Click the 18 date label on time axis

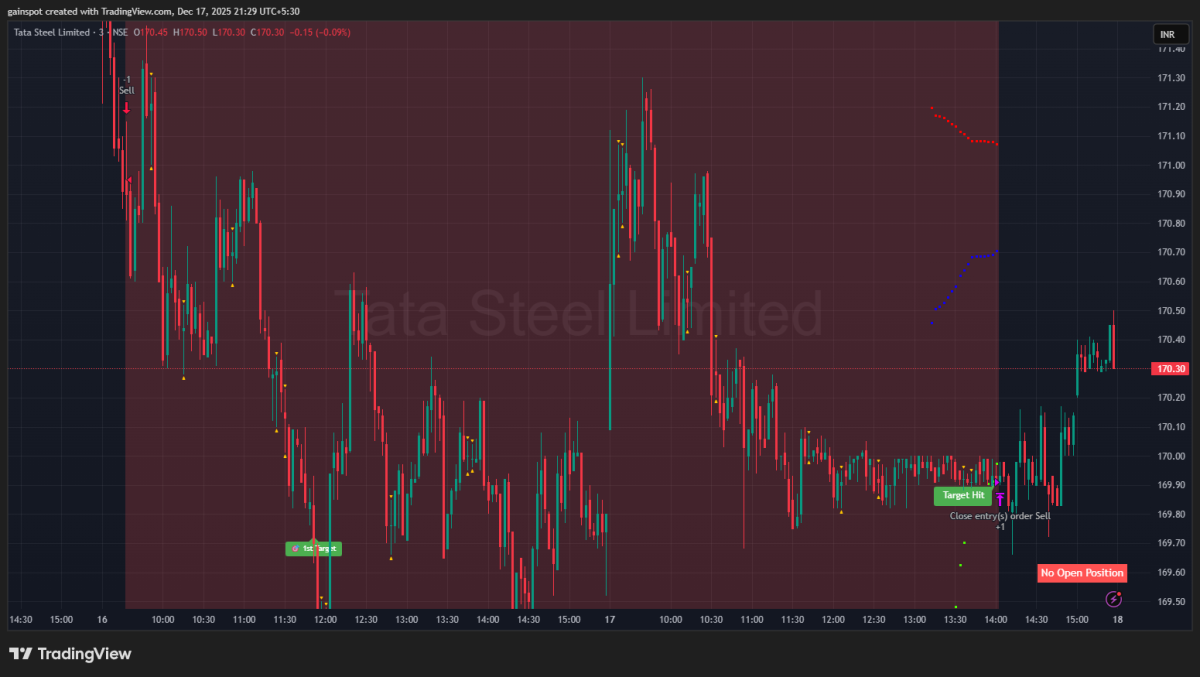tap(1116, 620)
